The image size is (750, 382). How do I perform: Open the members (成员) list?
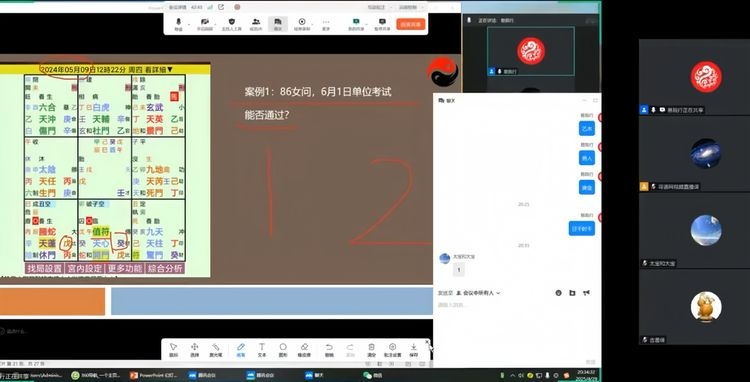256,24
